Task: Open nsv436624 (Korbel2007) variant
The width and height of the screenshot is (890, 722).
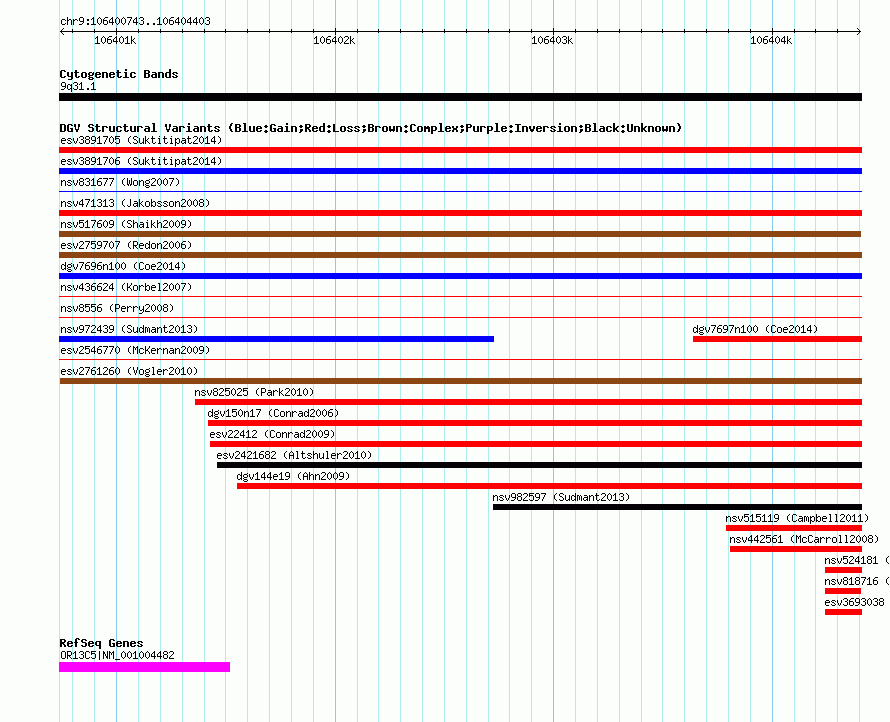Action: (126, 287)
